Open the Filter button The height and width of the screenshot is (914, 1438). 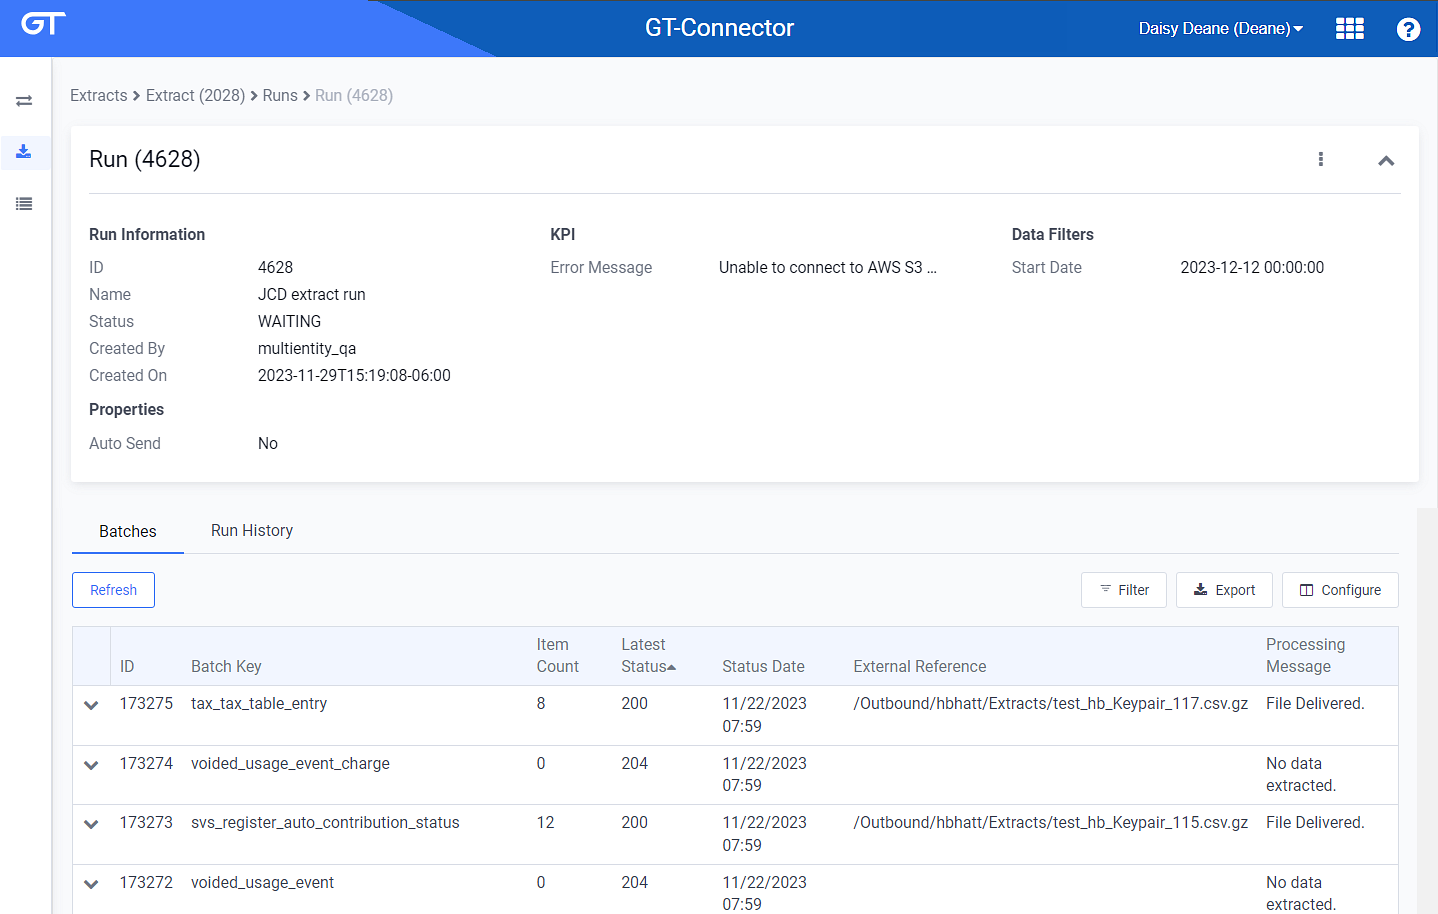[1124, 590]
